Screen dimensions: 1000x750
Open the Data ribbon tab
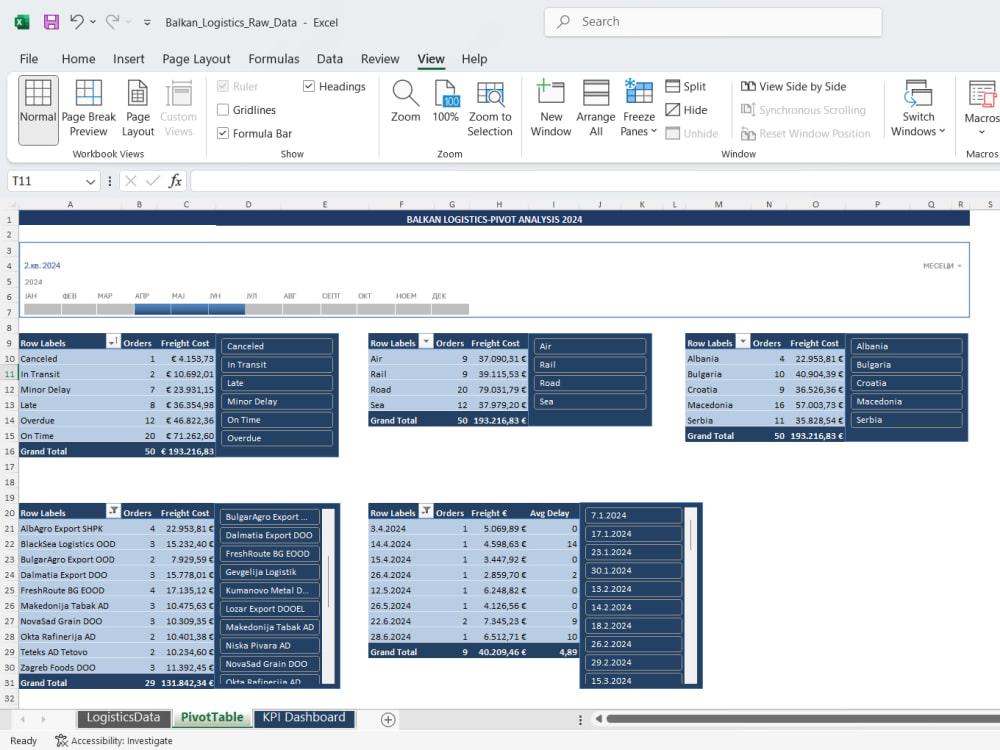tap(330, 59)
